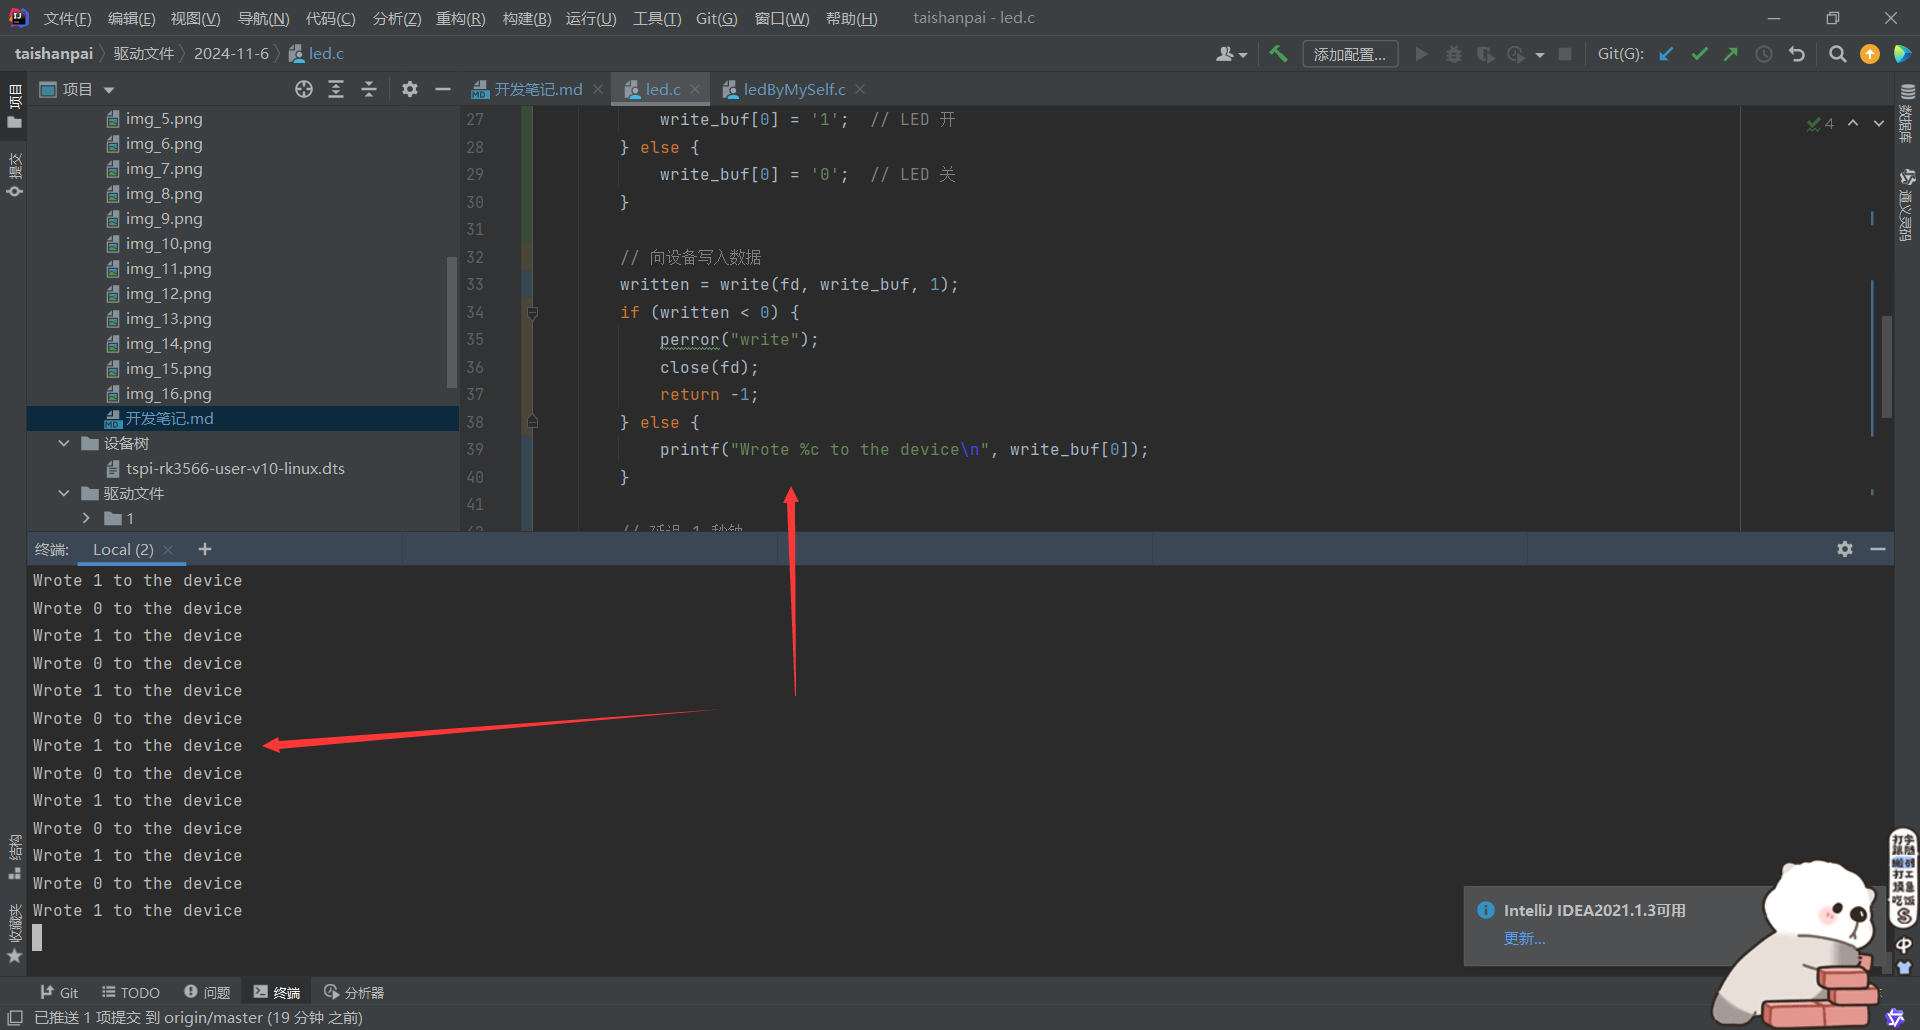Click the Git push arrow icon
The width and height of the screenshot is (1920, 1030).
pyautogui.click(x=1731, y=54)
